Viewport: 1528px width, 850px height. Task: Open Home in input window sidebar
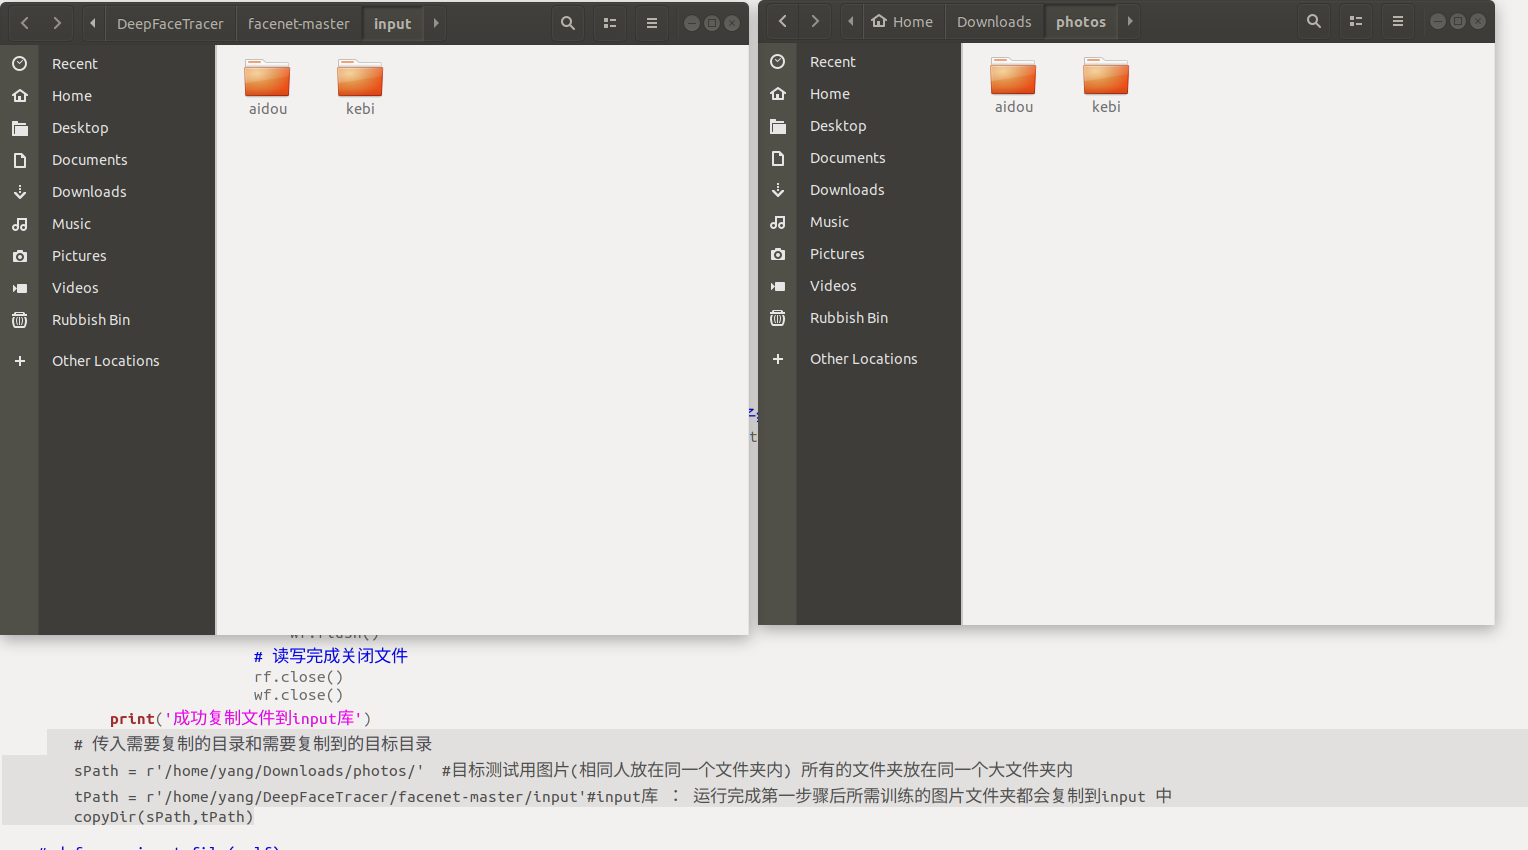click(72, 96)
